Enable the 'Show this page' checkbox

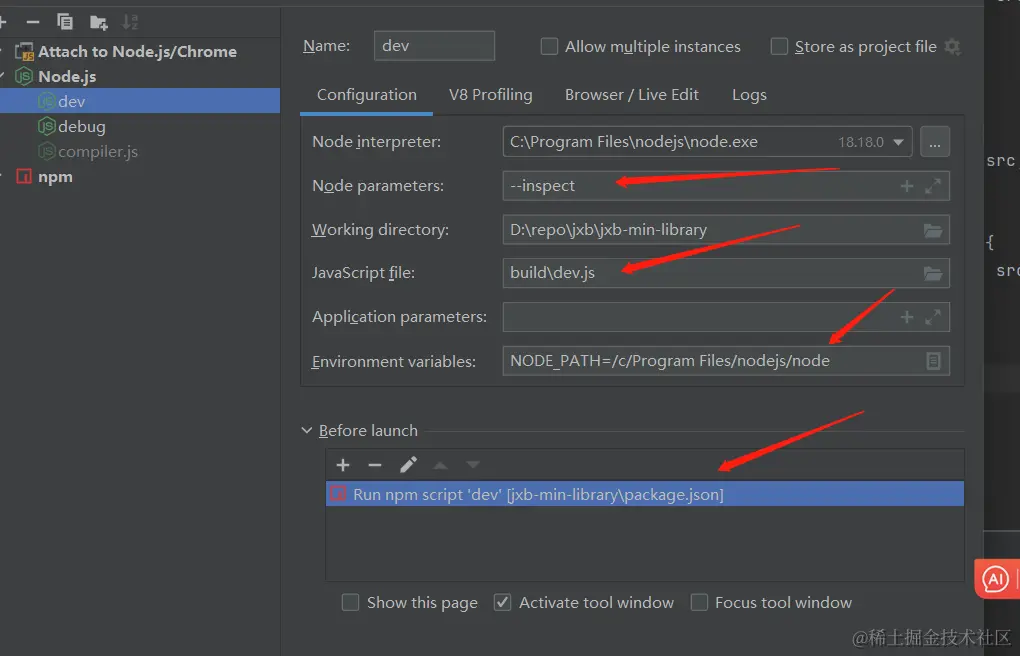(351, 603)
